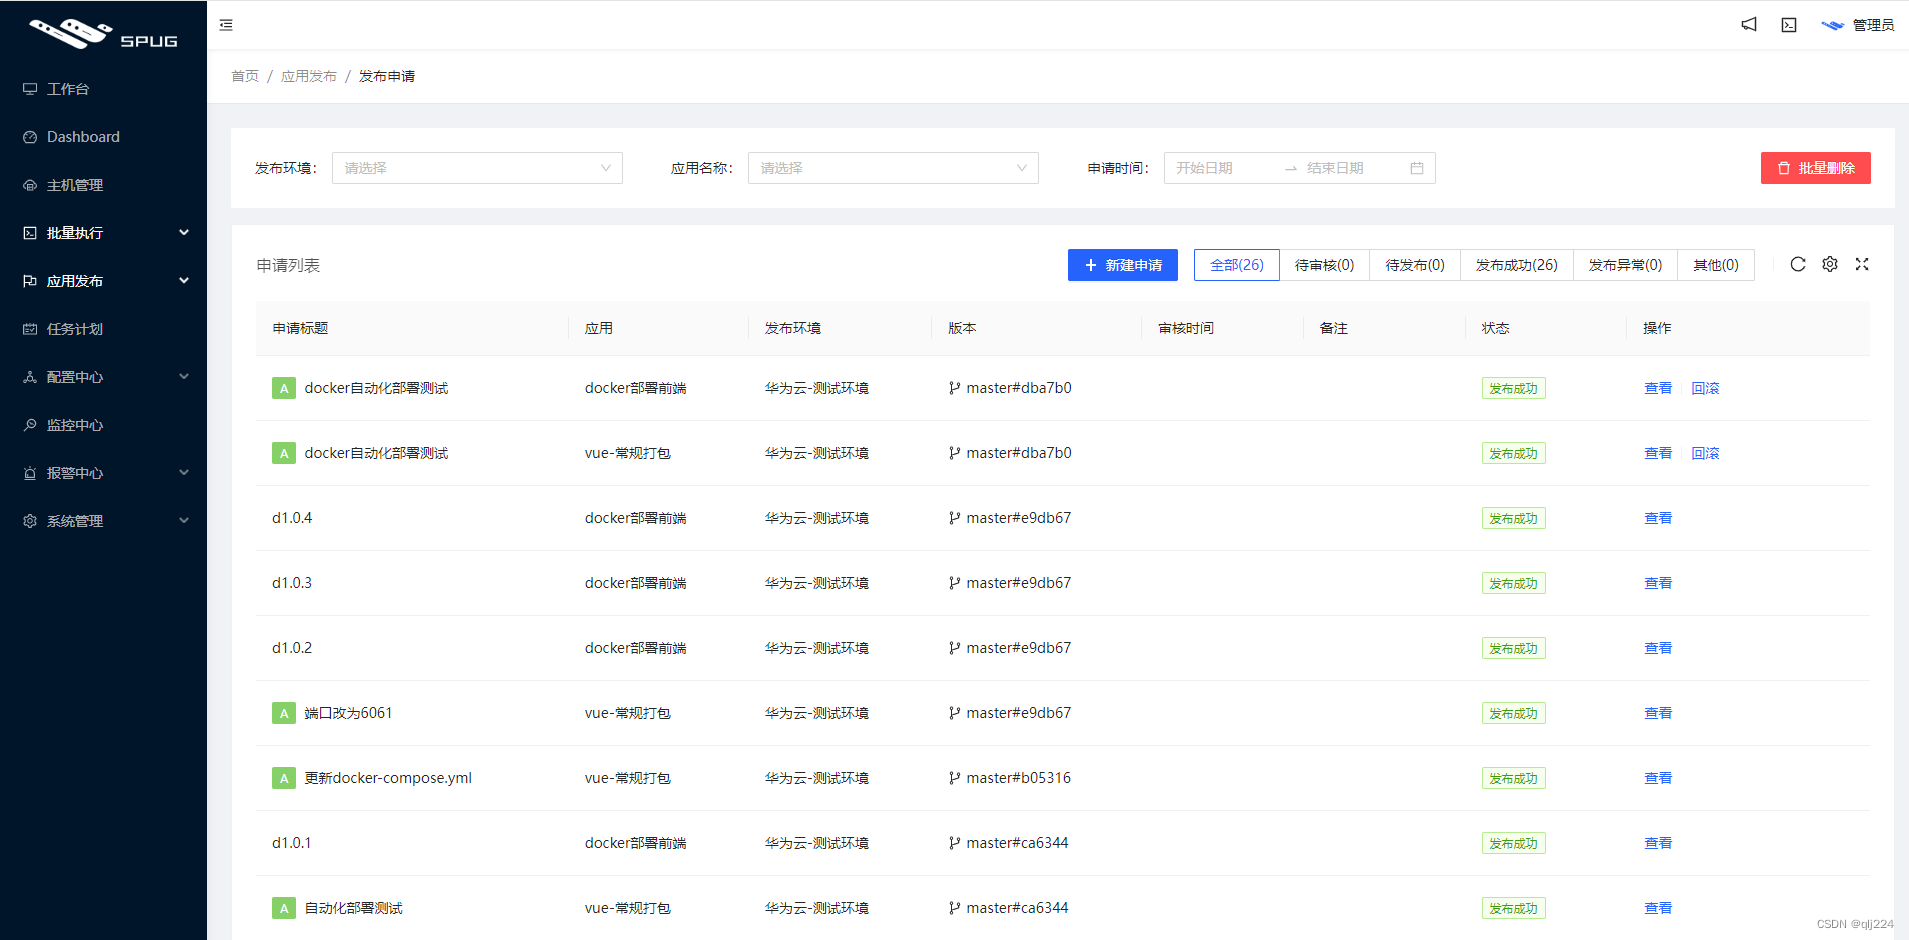Click the green A badge beside 端口改为6061
The height and width of the screenshot is (940, 1909).
point(284,713)
